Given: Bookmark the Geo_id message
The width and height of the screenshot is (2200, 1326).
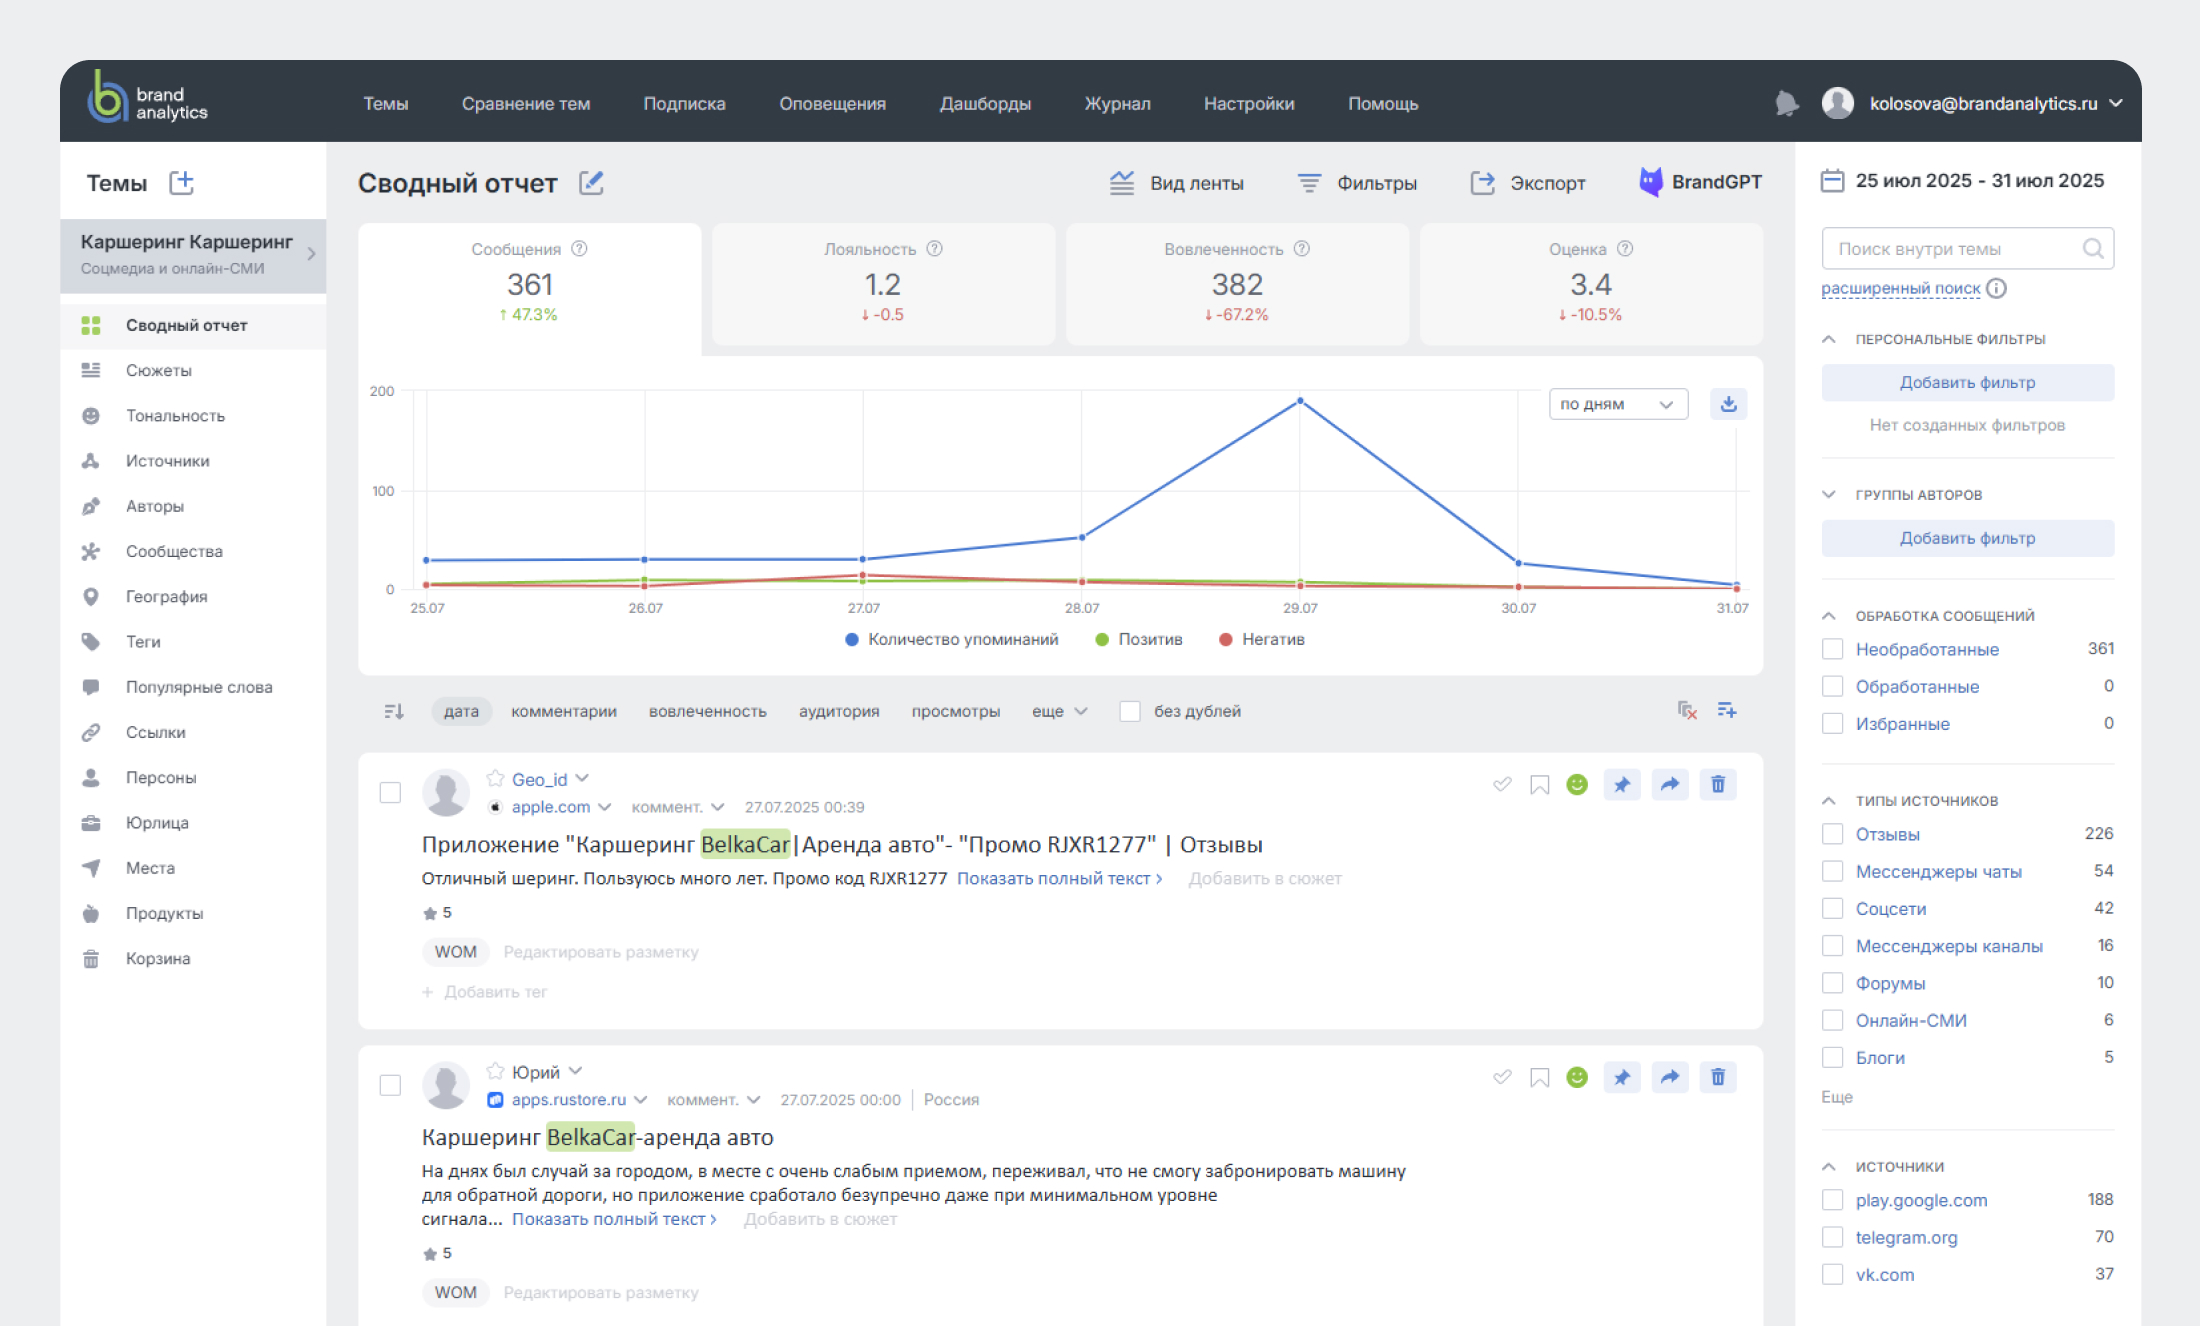Looking at the screenshot, I should pyautogui.click(x=1540, y=785).
